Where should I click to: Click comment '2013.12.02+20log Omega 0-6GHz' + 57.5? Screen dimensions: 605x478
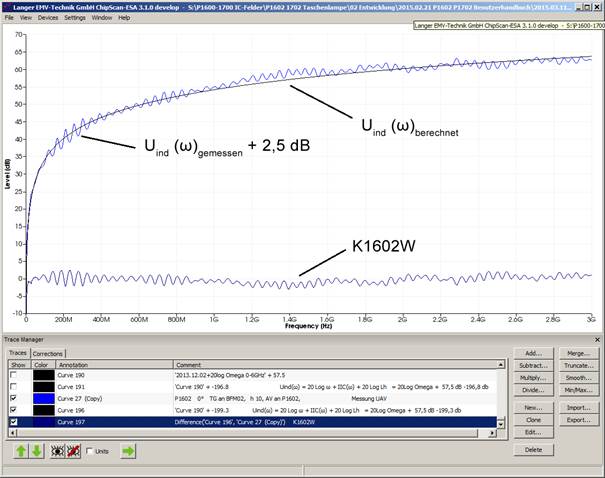pos(230,375)
